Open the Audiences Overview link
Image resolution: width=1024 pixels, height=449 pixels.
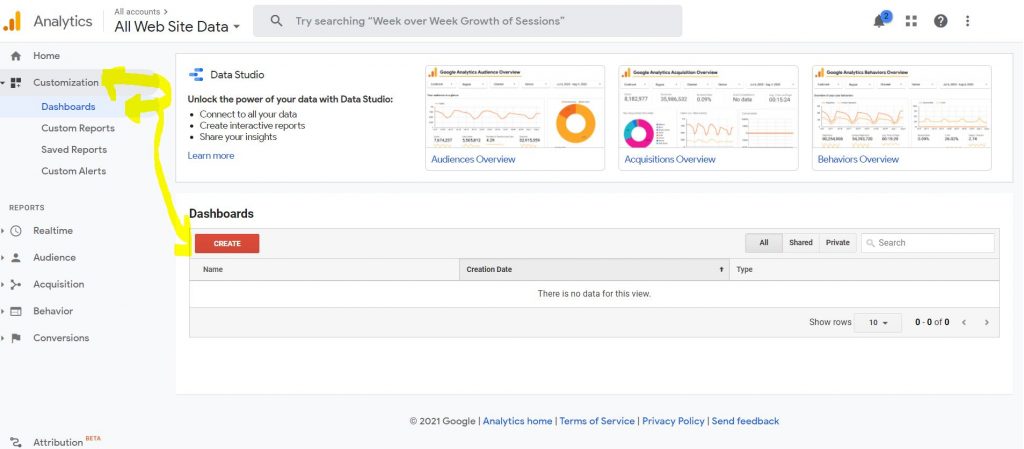pos(473,159)
